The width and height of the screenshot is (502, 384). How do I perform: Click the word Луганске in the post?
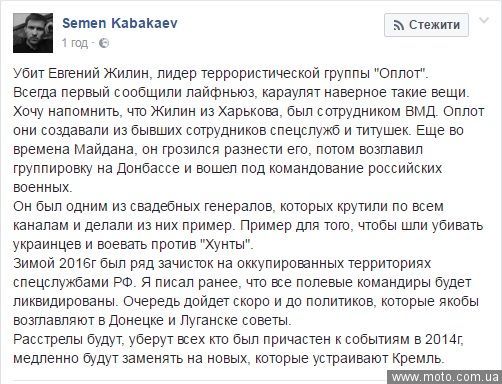pyautogui.click(x=208, y=321)
